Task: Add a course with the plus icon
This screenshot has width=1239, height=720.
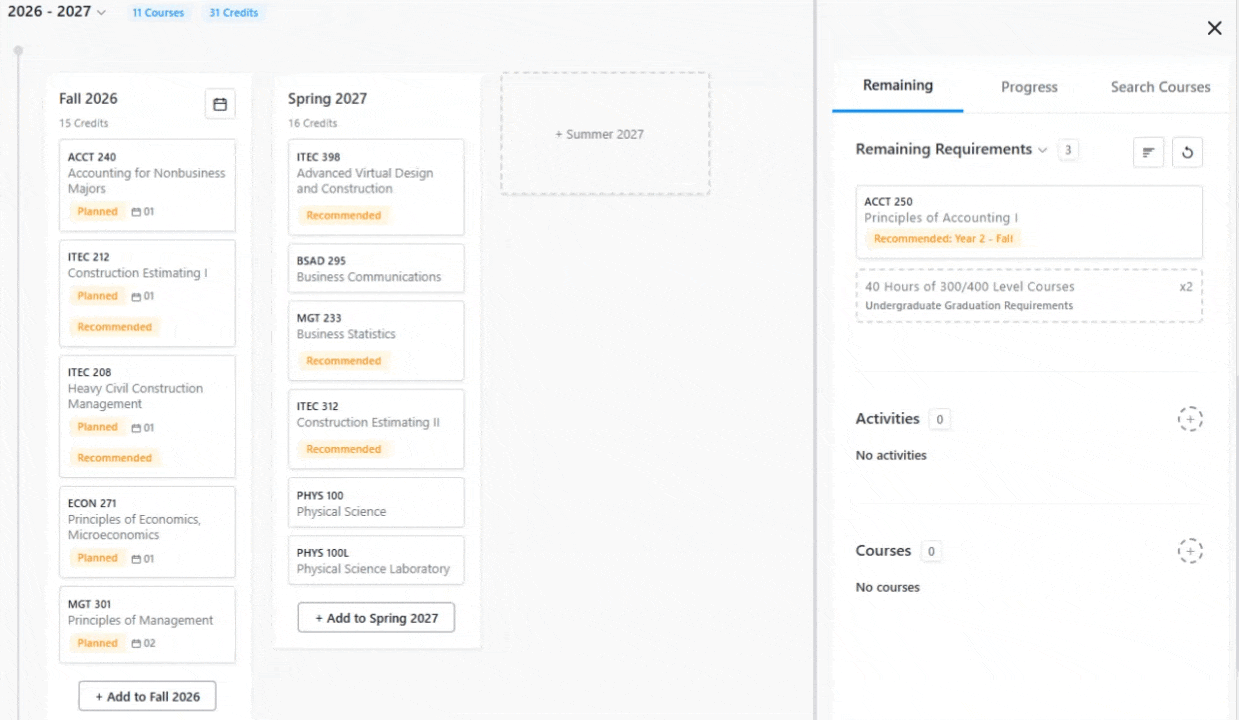Action: 1189,551
